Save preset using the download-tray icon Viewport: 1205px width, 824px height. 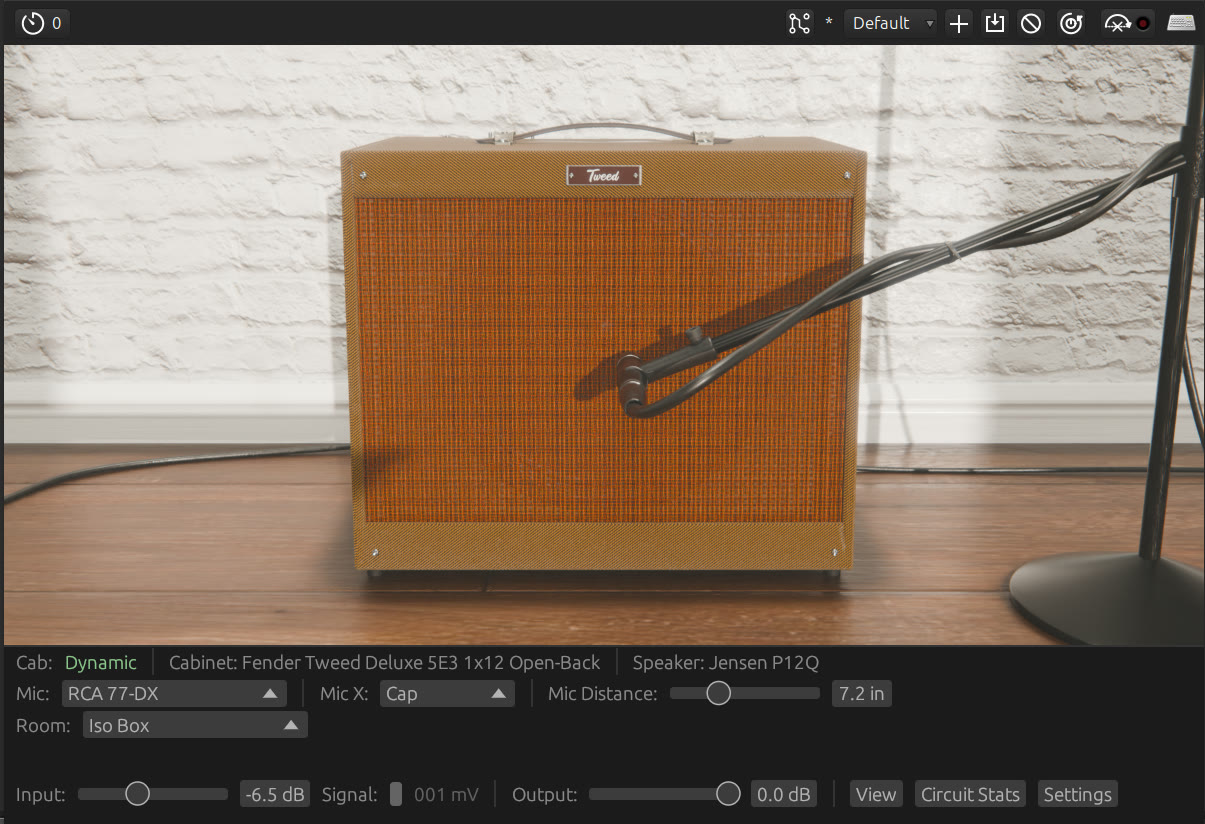tap(995, 23)
